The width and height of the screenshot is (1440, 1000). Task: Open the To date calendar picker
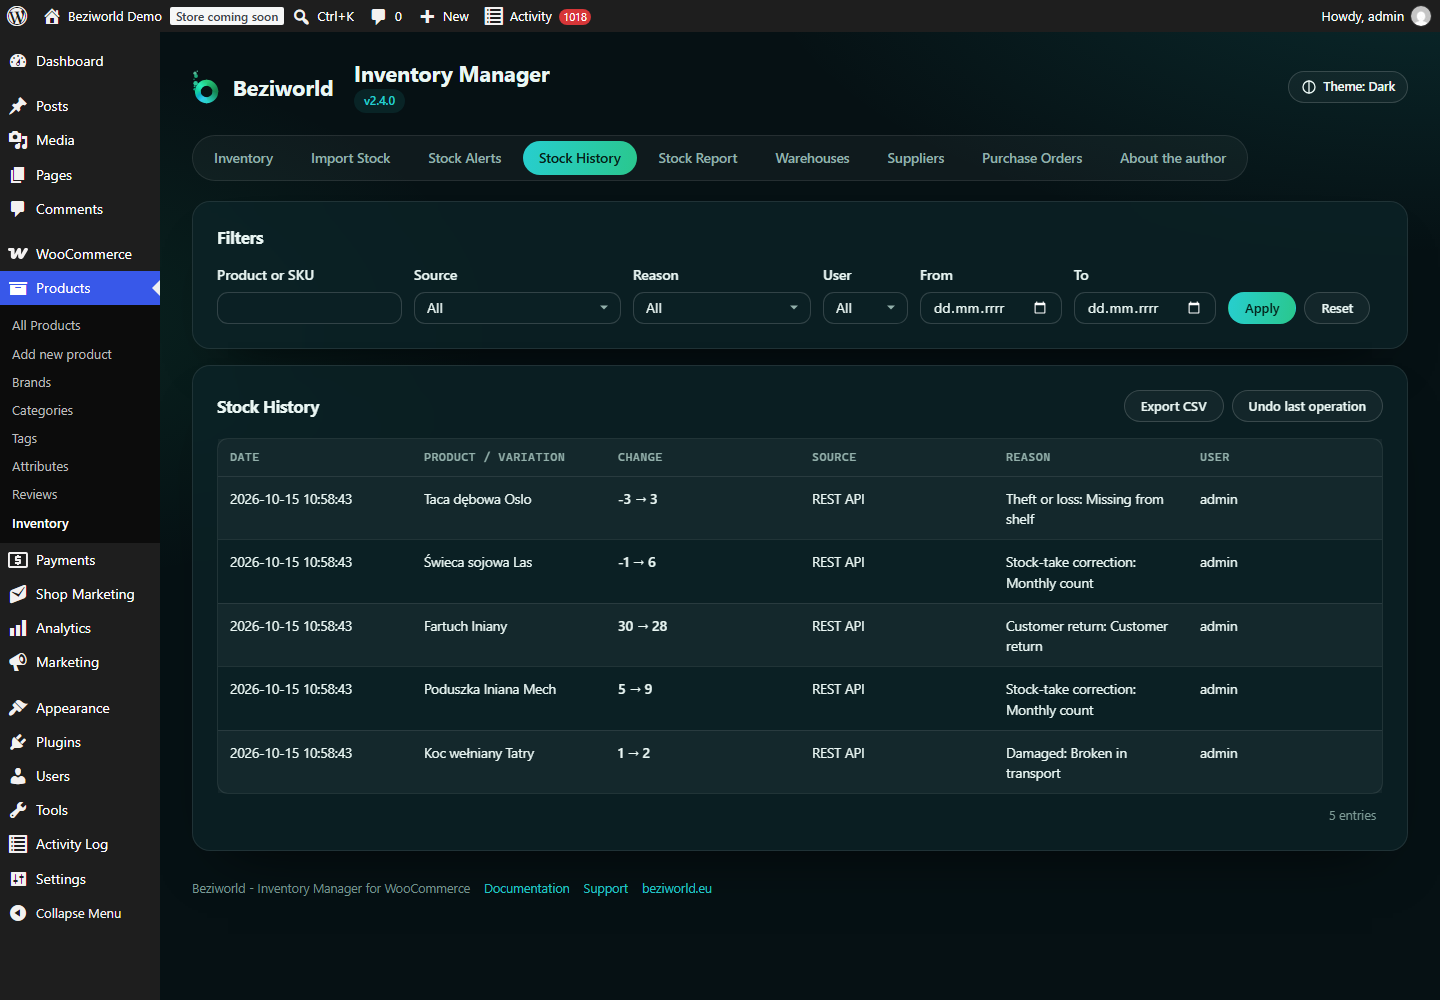pyautogui.click(x=1194, y=308)
